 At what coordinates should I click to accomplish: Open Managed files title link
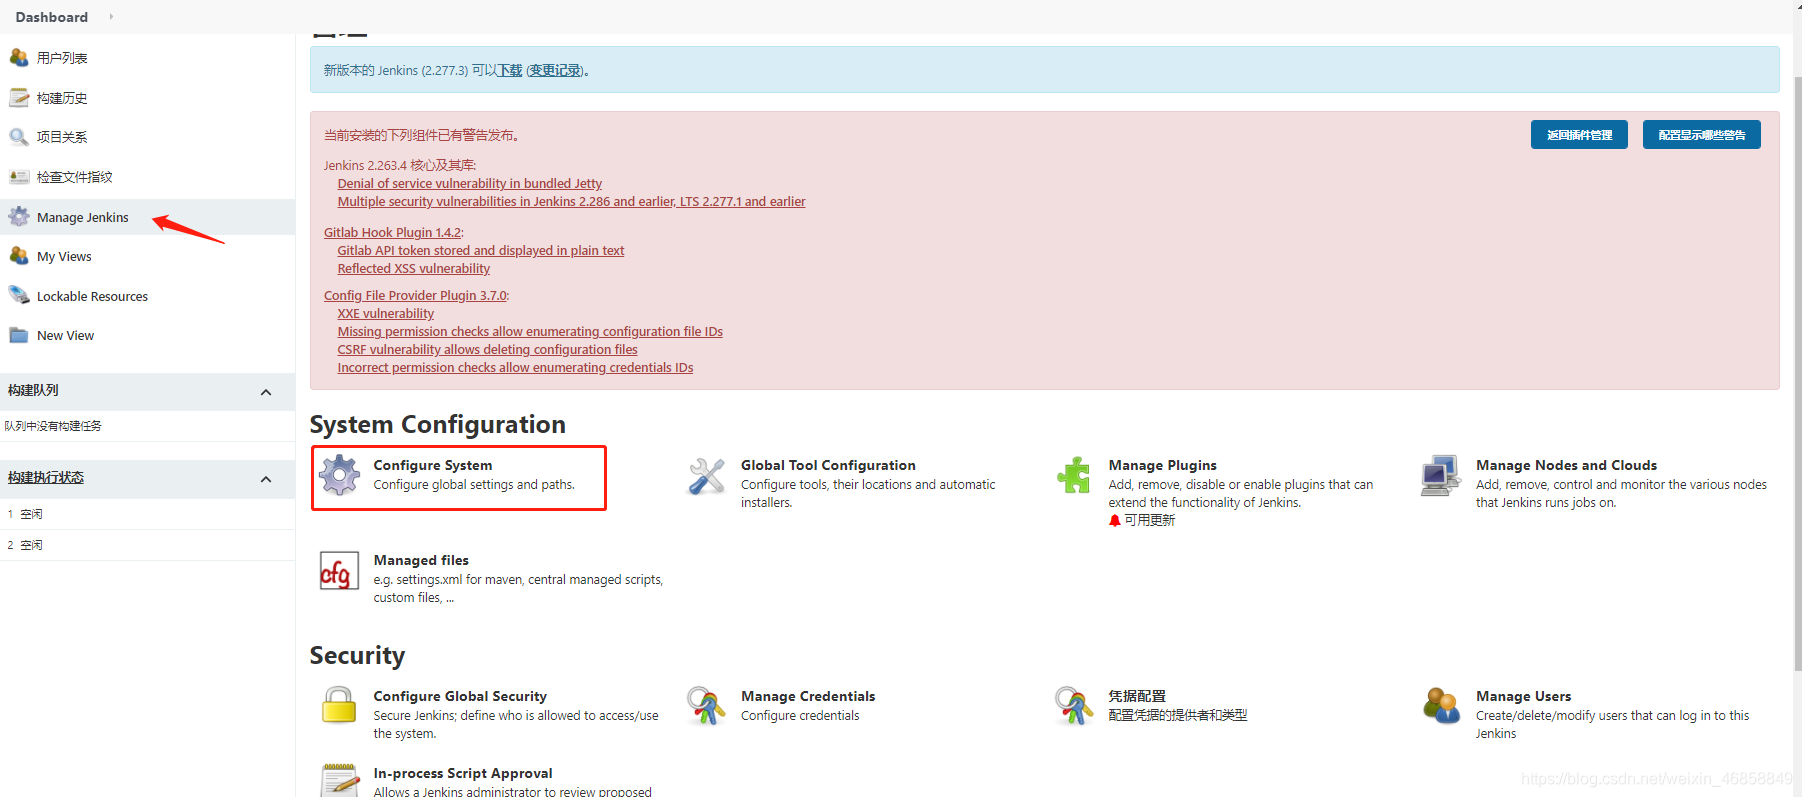click(421, 560)
